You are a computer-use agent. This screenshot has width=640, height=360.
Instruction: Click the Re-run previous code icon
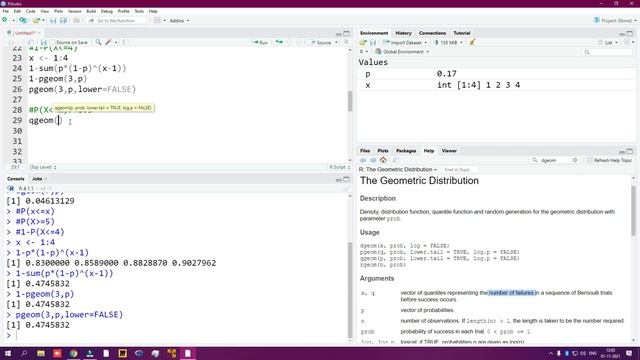click(x=279, y=42)
